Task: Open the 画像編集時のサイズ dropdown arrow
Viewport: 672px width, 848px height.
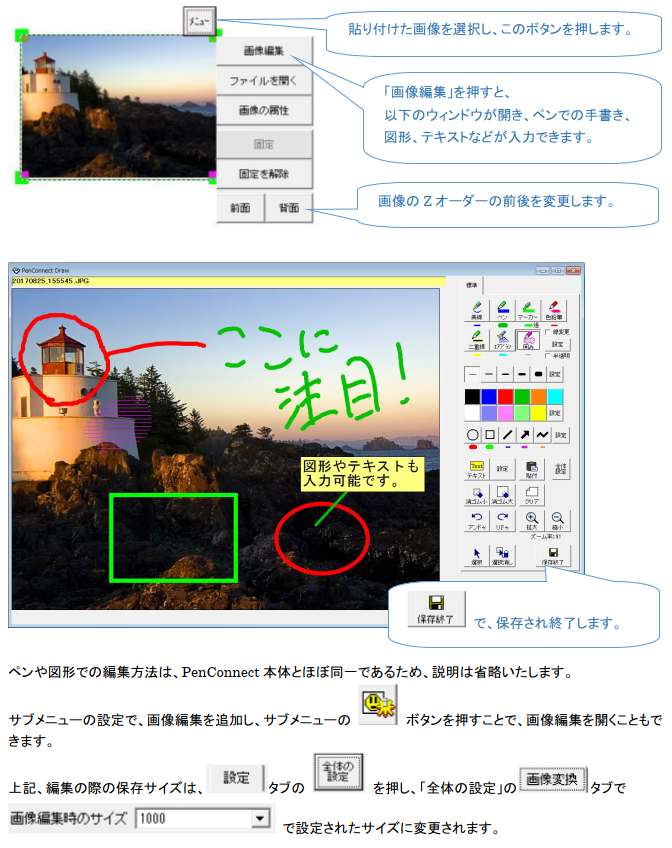Action: coord(262,819)
